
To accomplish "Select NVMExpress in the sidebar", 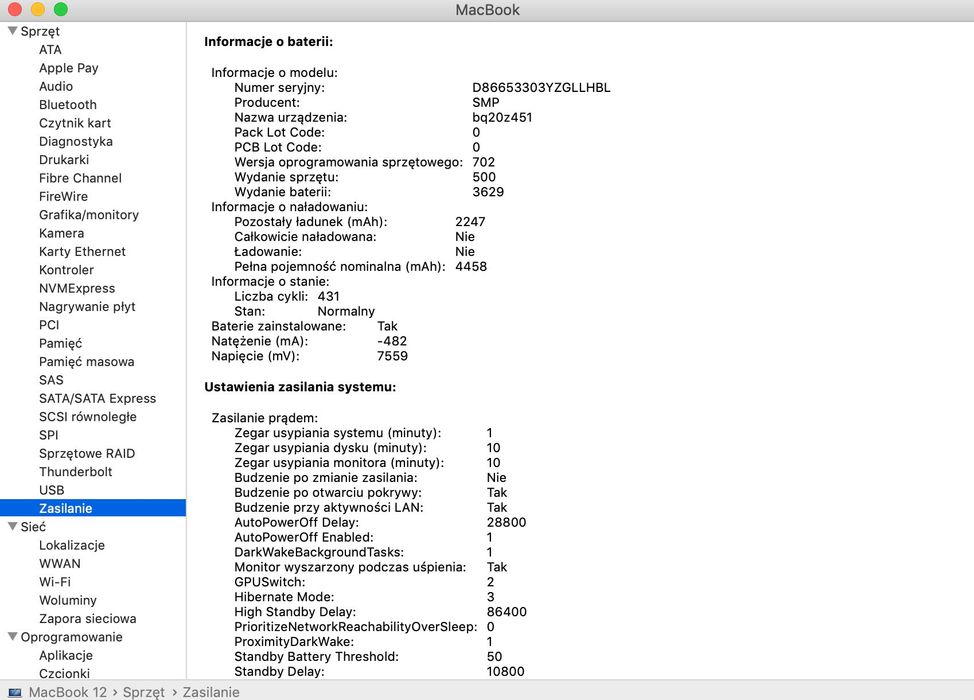I will point(77,288).
